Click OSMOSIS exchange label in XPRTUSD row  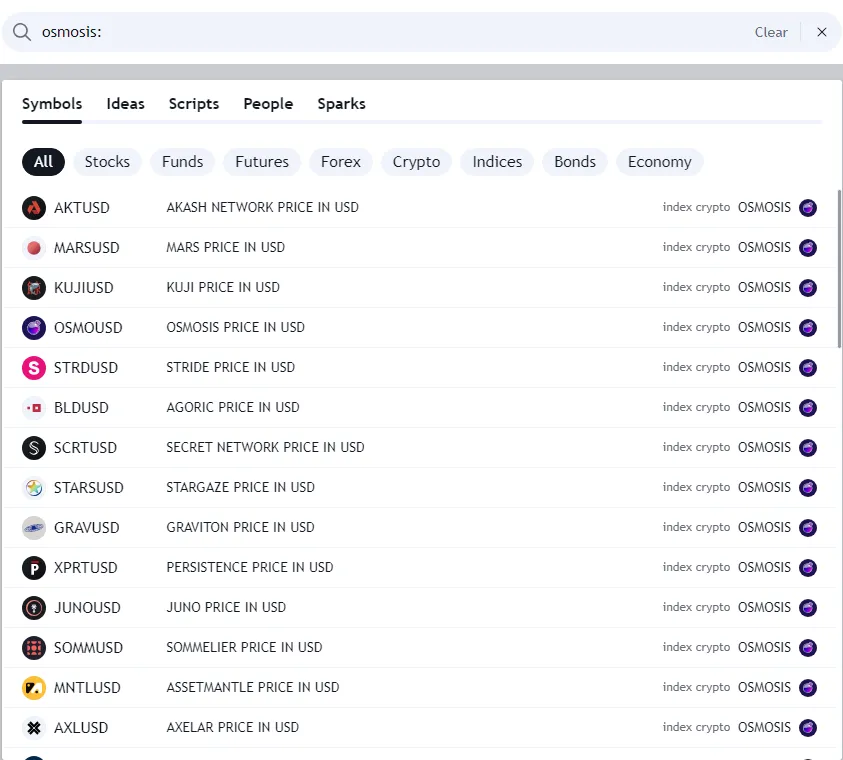[764, 568]
